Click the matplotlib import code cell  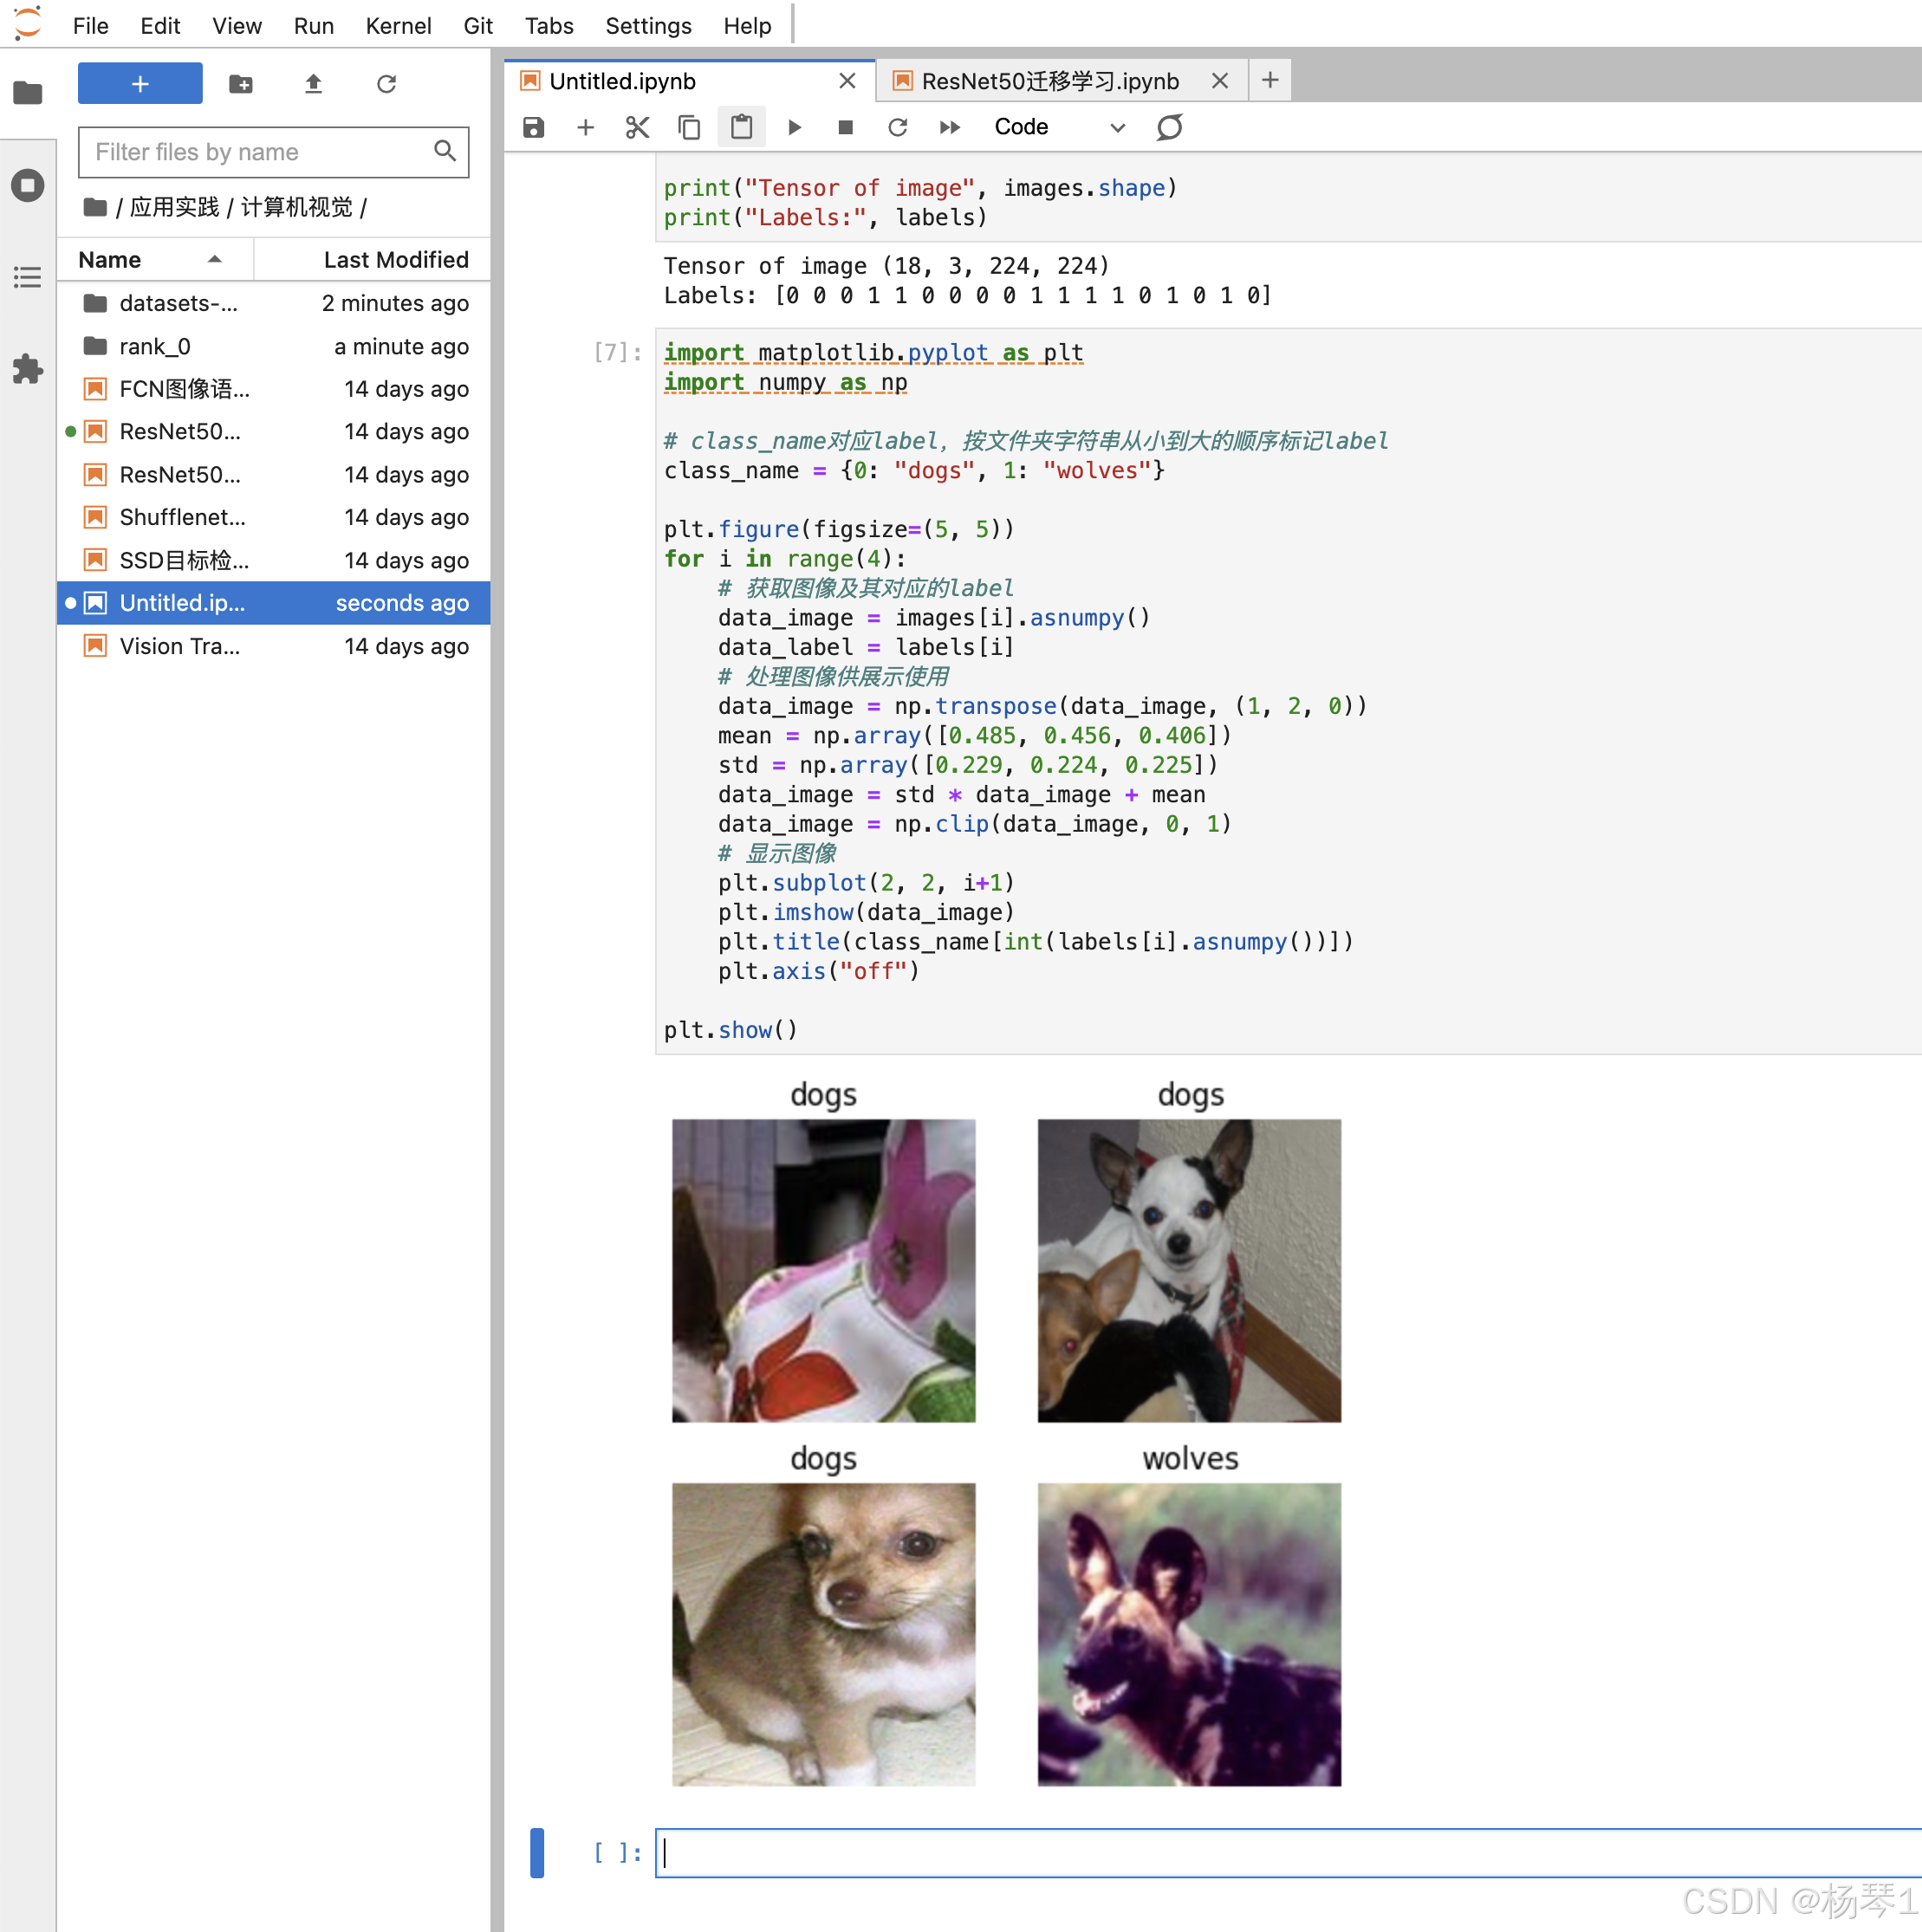[1288, 691]
